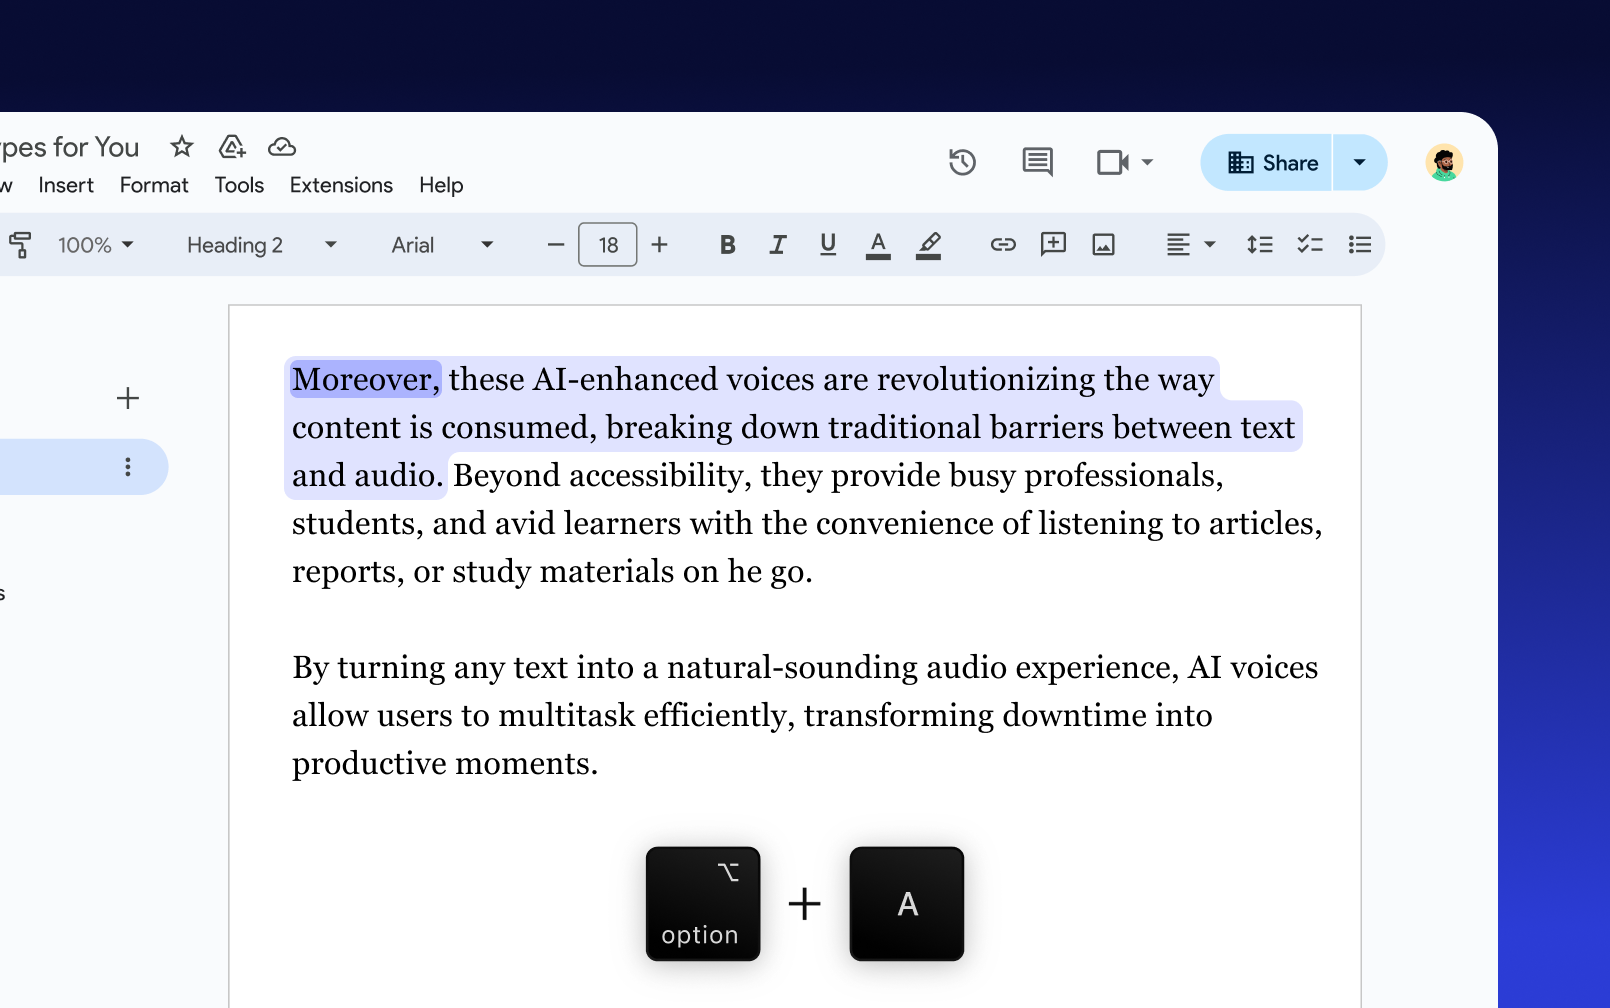1610x1008 pixels.
Task: Open the Heading 2 styles dropdown
Action: pos(330,244)
